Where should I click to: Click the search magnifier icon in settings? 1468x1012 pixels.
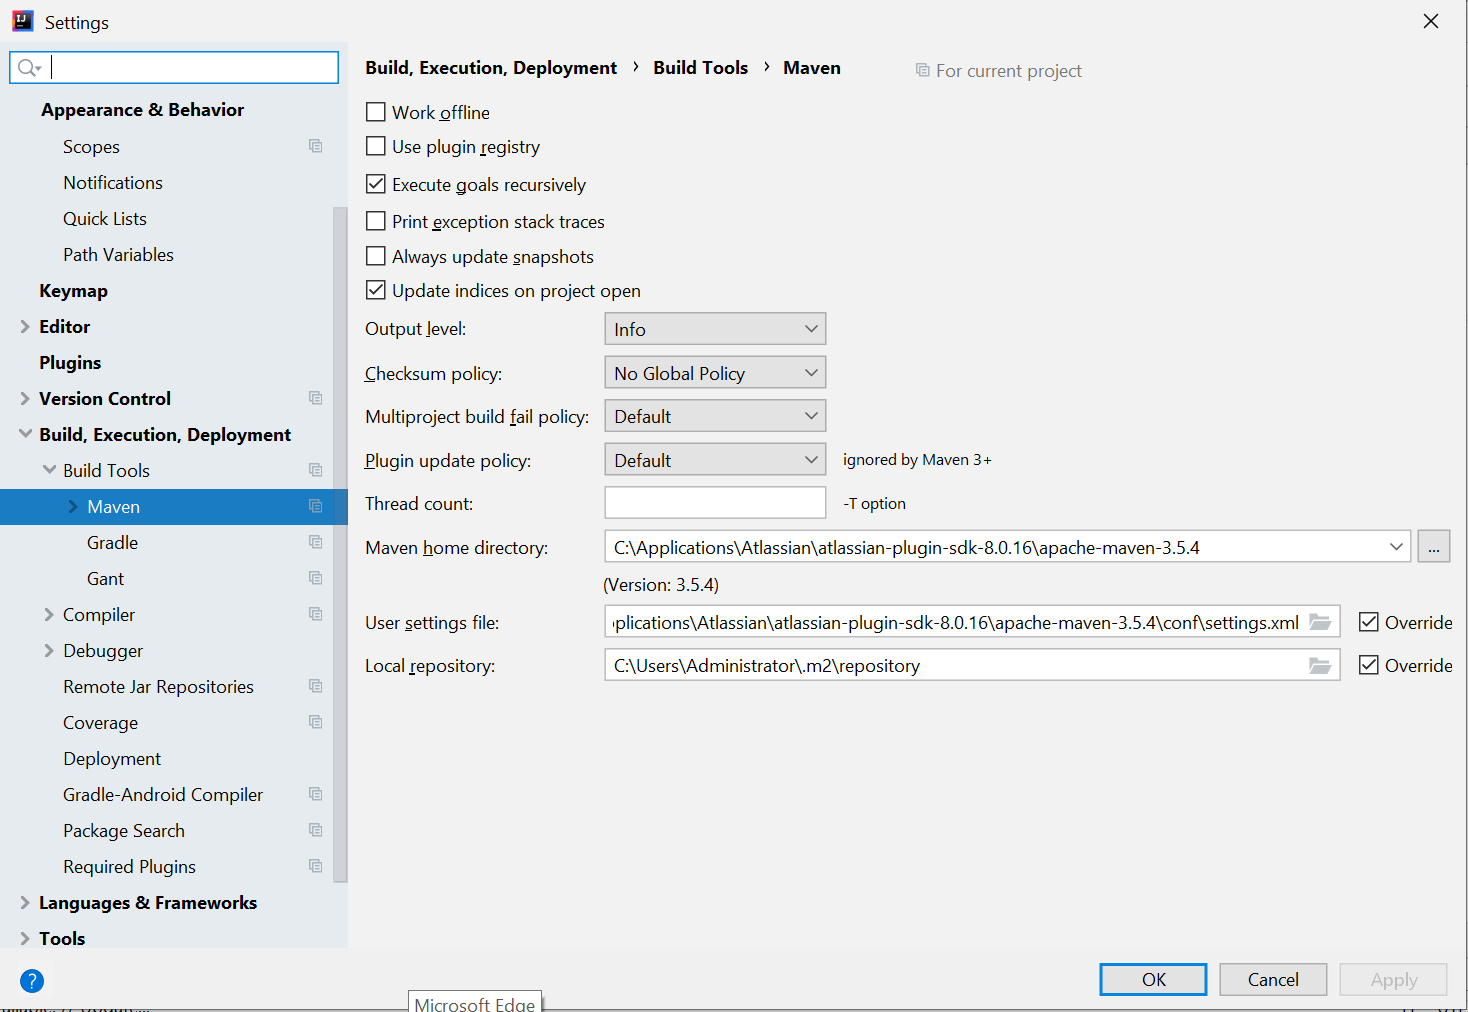(28, 68)
